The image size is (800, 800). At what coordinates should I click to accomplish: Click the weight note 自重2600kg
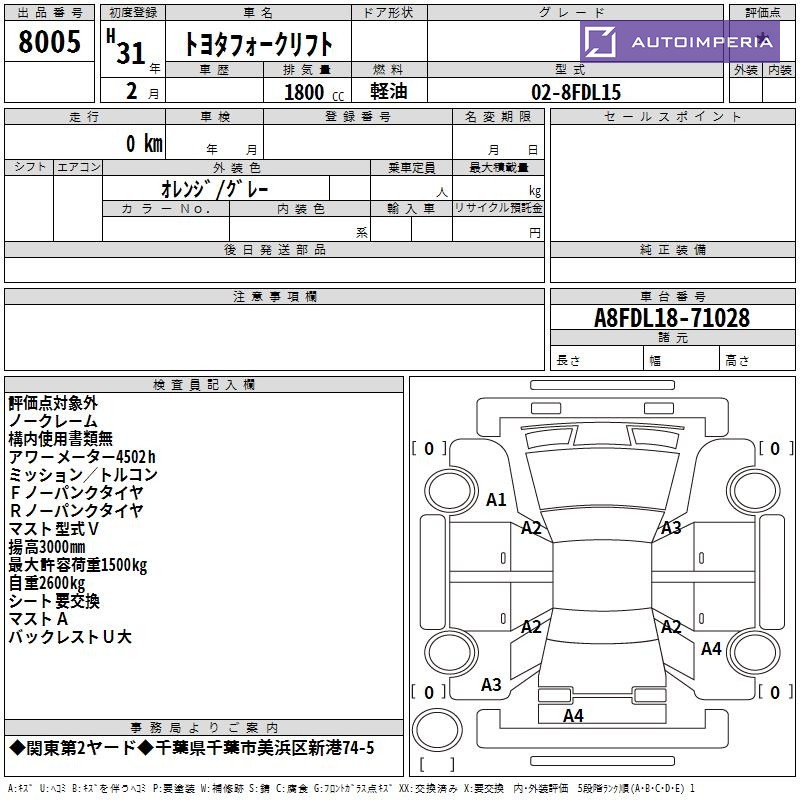coord(47,583)
